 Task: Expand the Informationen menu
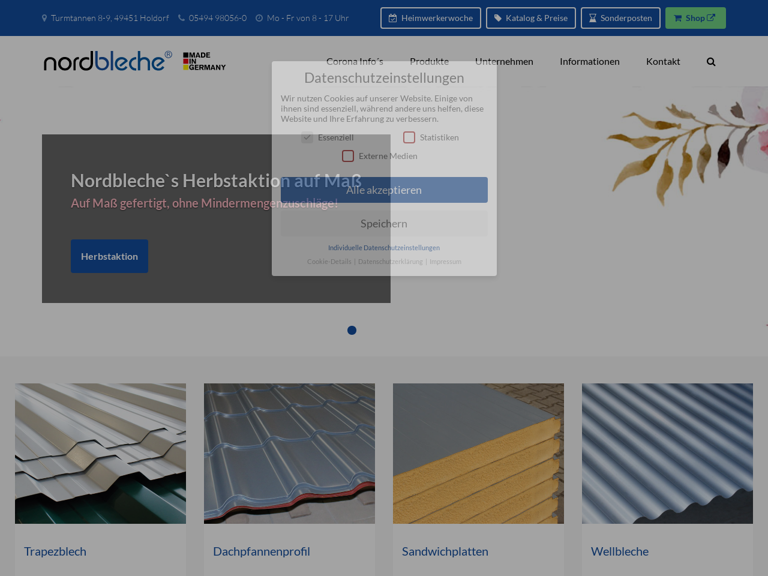(589, 61)
